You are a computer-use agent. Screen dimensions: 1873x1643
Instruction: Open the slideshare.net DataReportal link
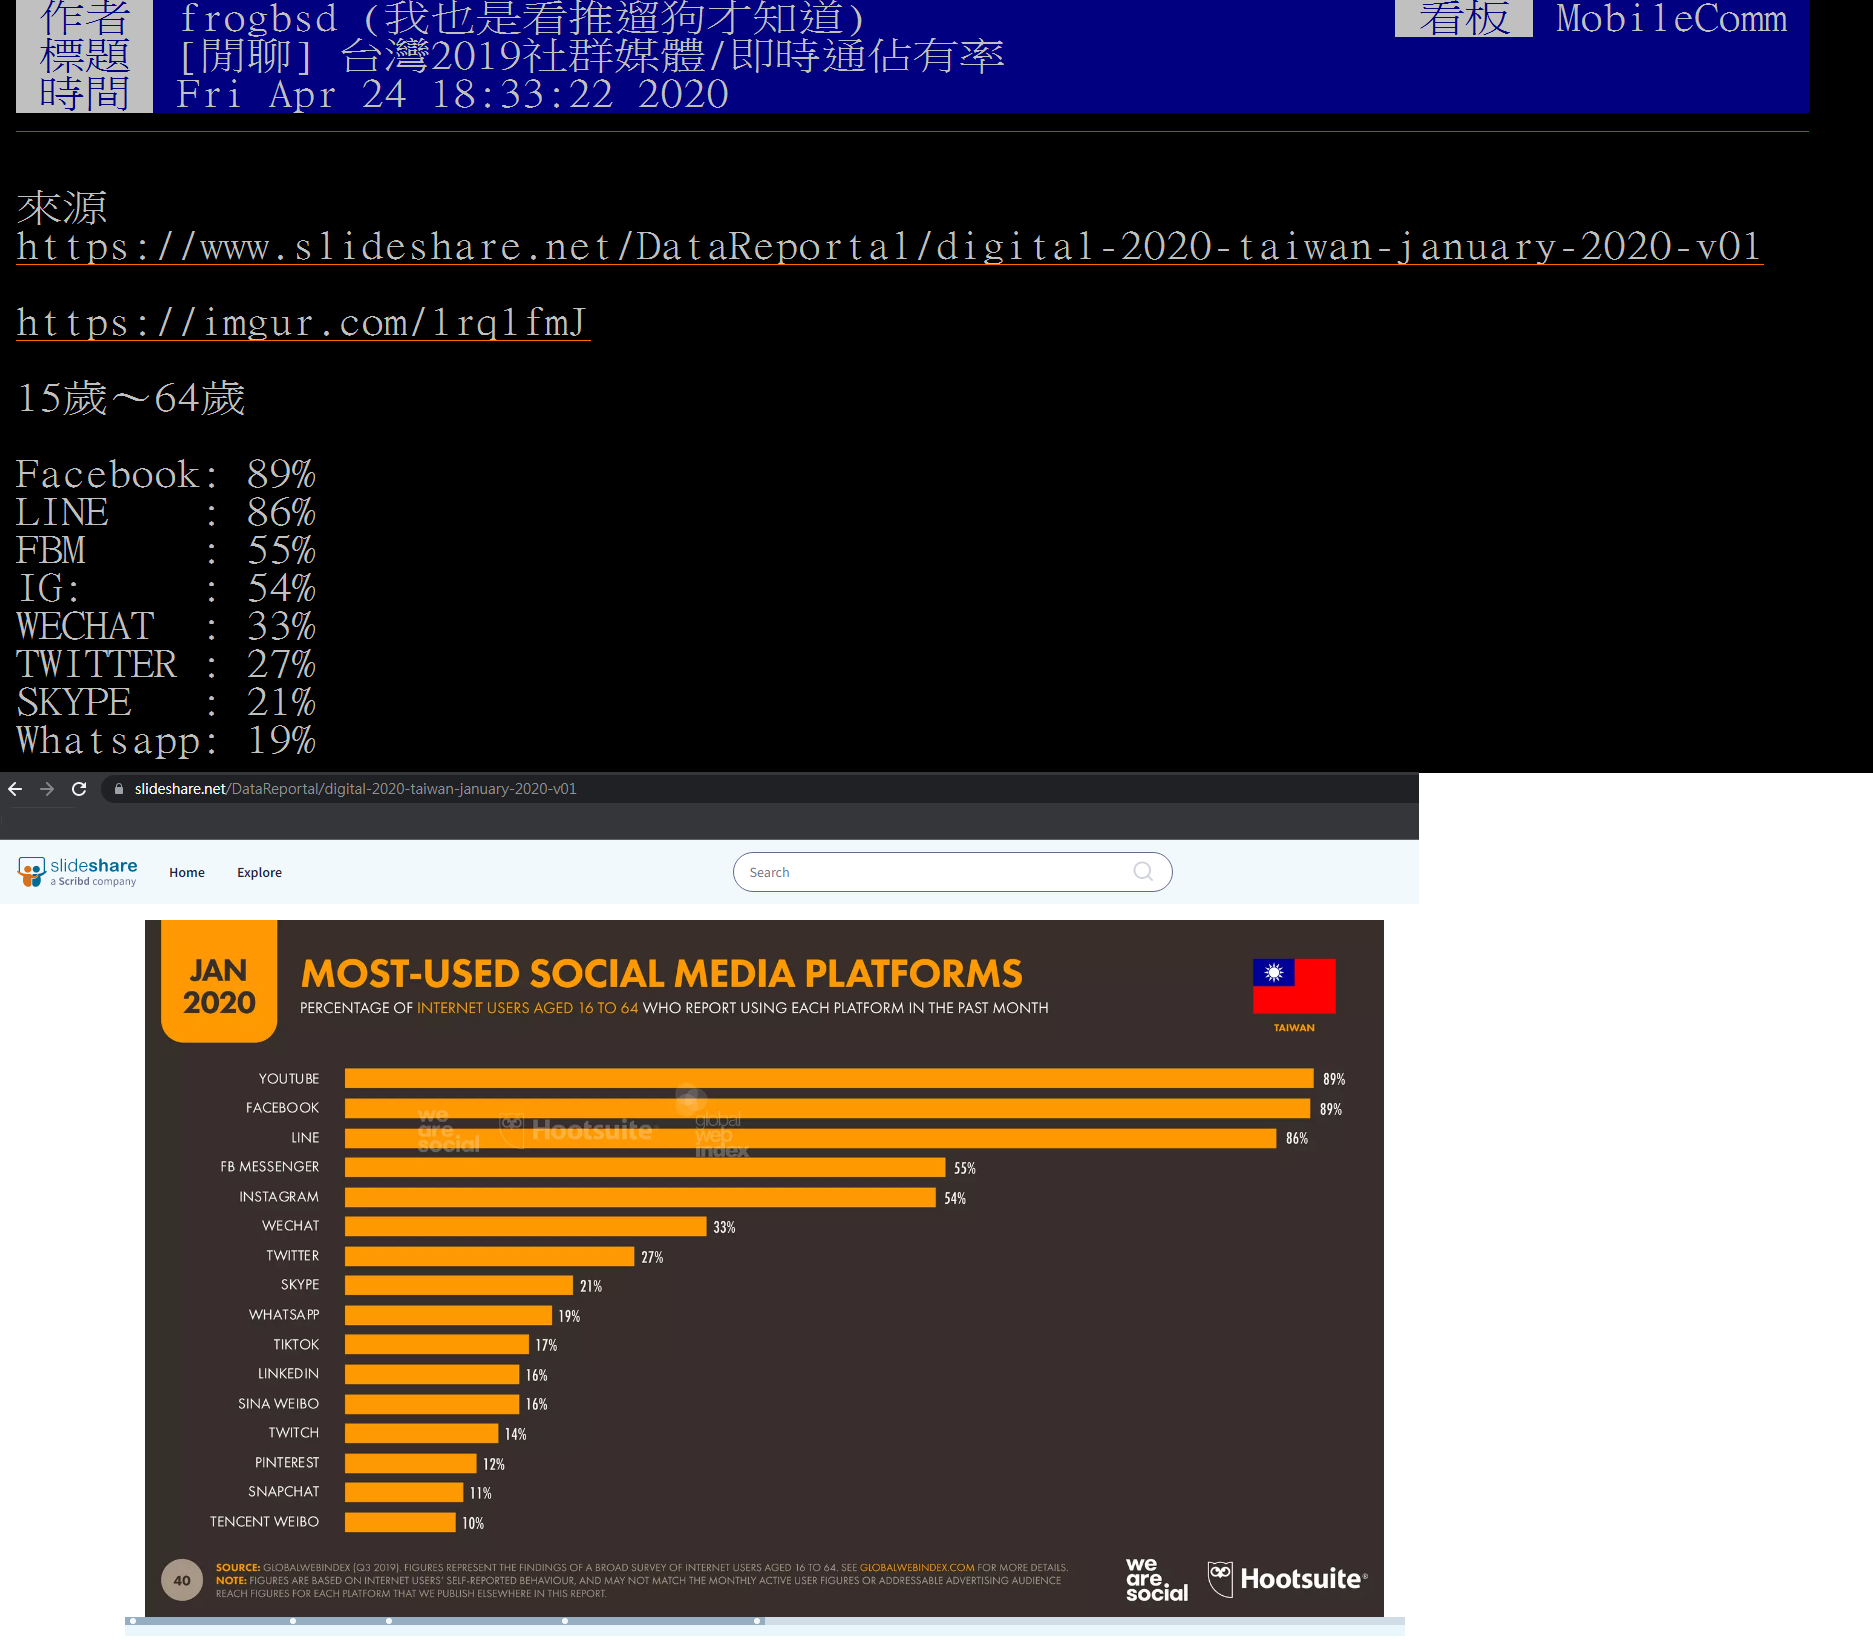point(889,247)
